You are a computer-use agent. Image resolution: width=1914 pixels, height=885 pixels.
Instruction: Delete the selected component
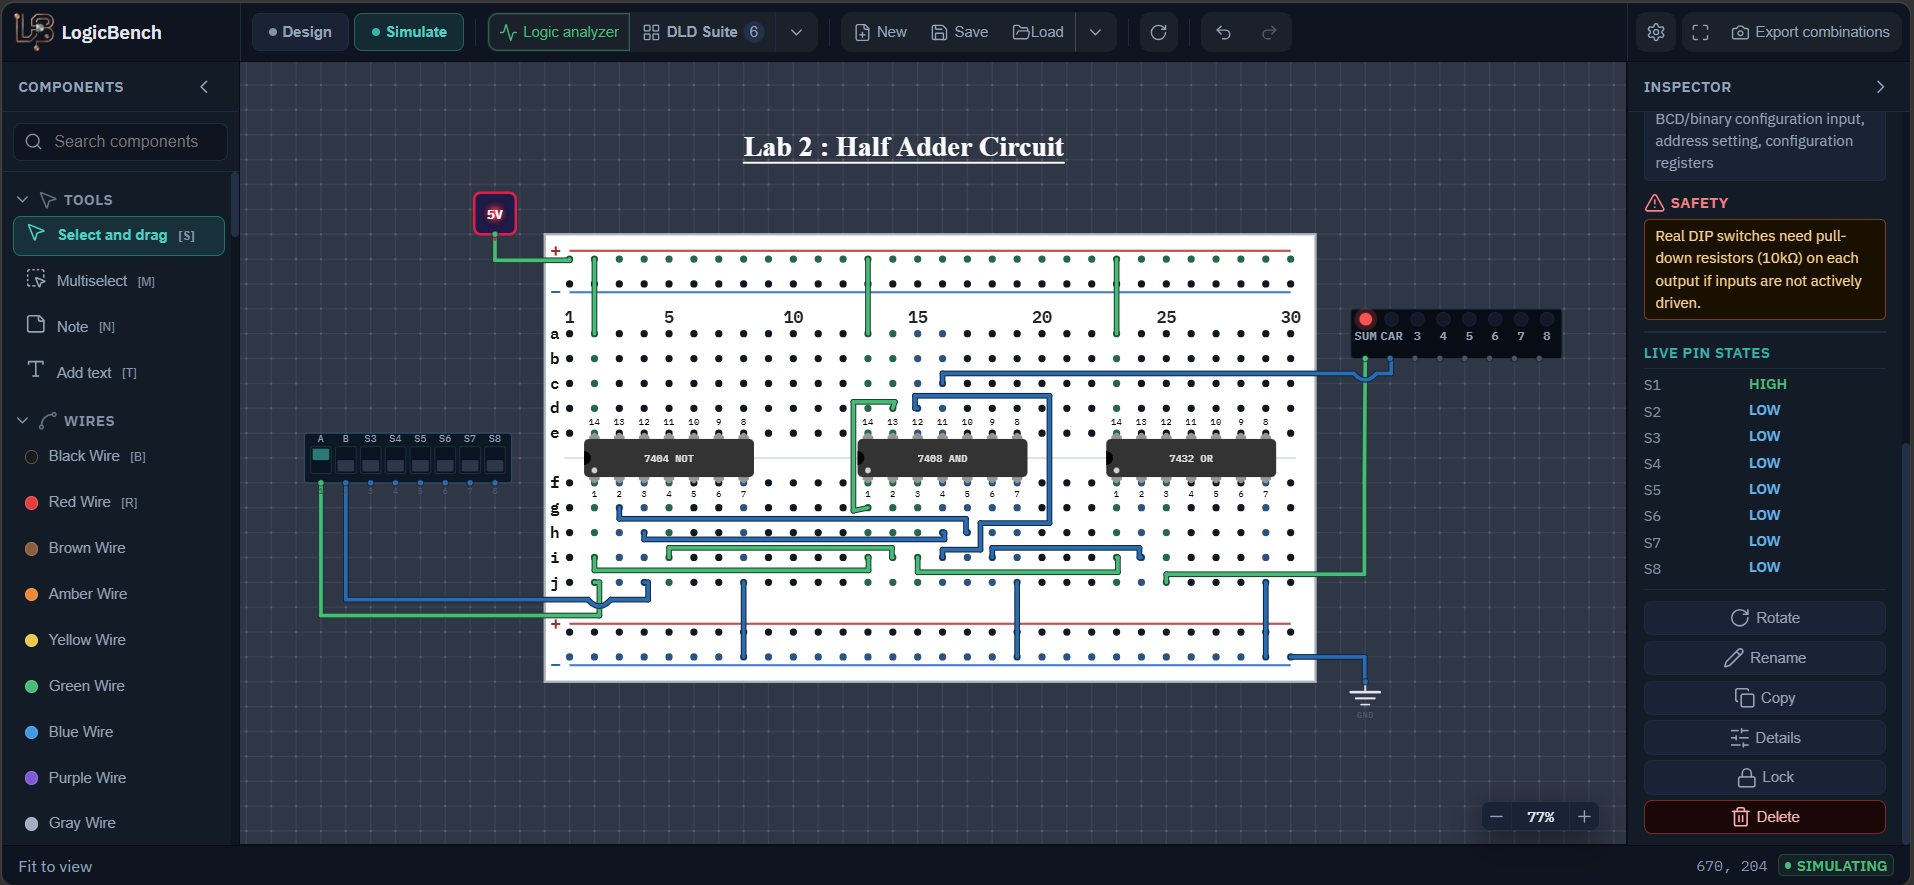click(1765, 817)
